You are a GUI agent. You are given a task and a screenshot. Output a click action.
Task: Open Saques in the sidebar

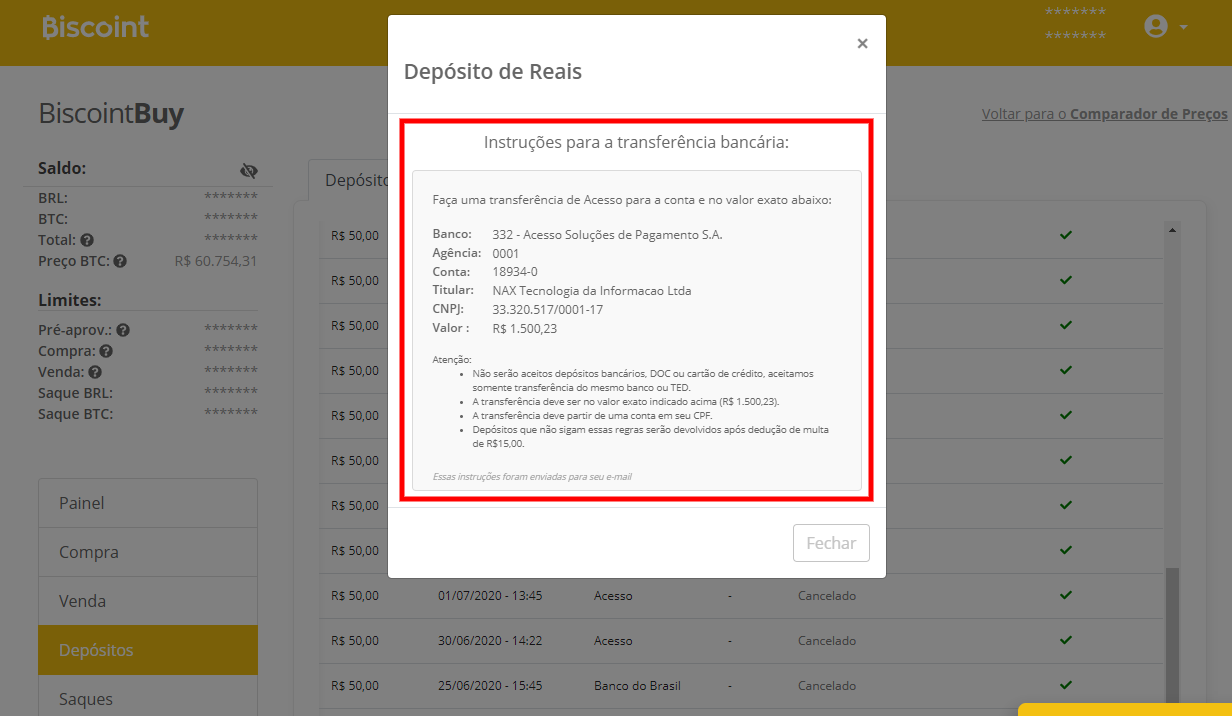[148, 697]
